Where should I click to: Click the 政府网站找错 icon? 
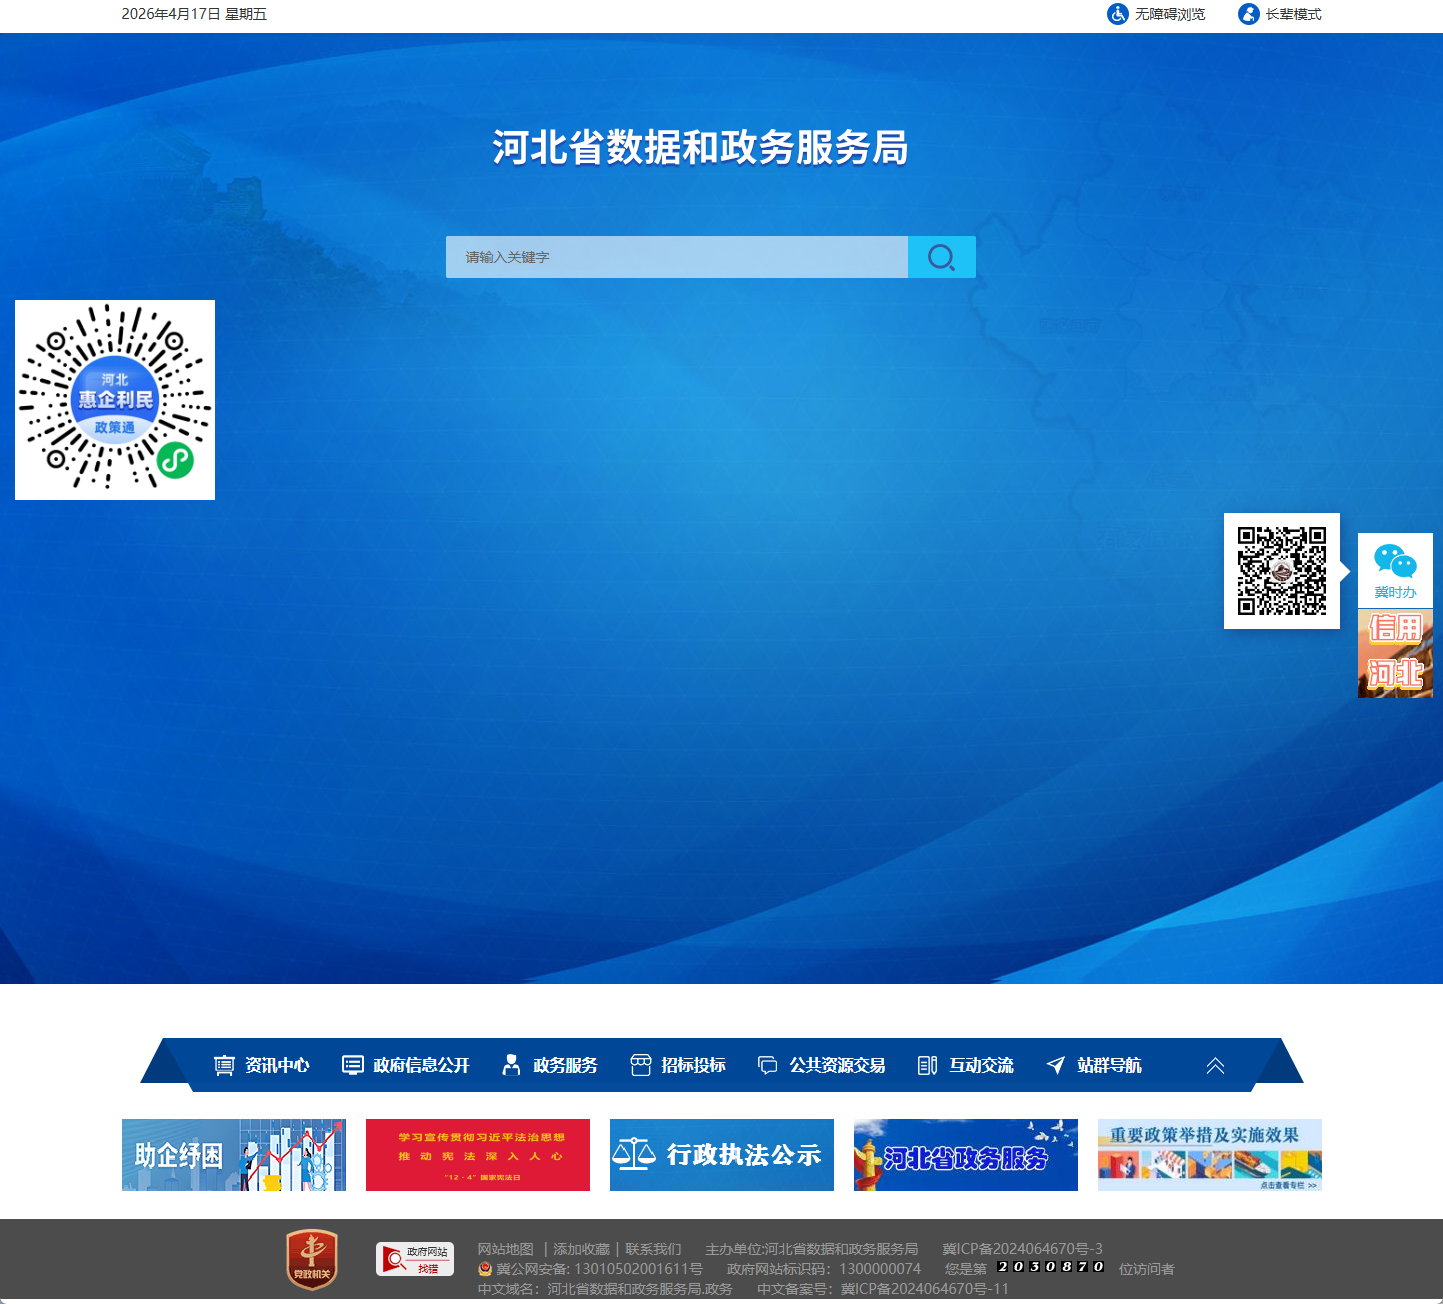(415, 1259)
